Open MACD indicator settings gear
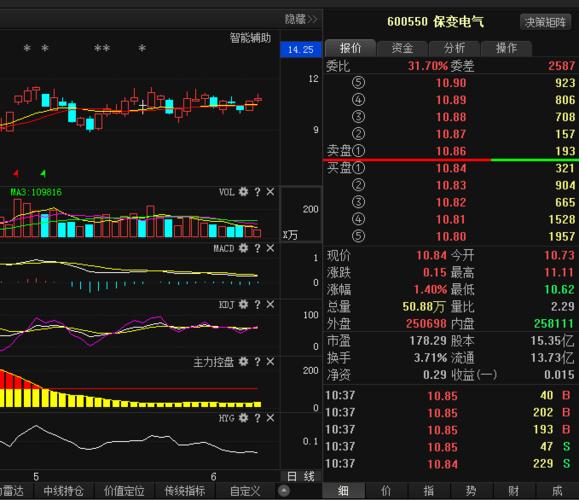The image size is (579, 500). (x=243, y=248)
